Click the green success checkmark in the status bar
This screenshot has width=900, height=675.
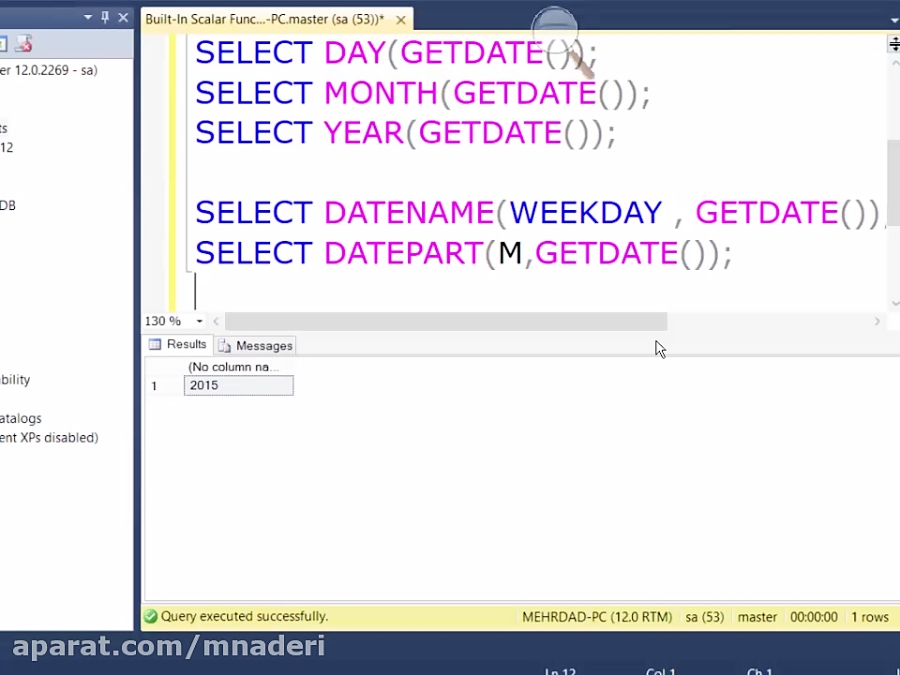coord(153,616)
